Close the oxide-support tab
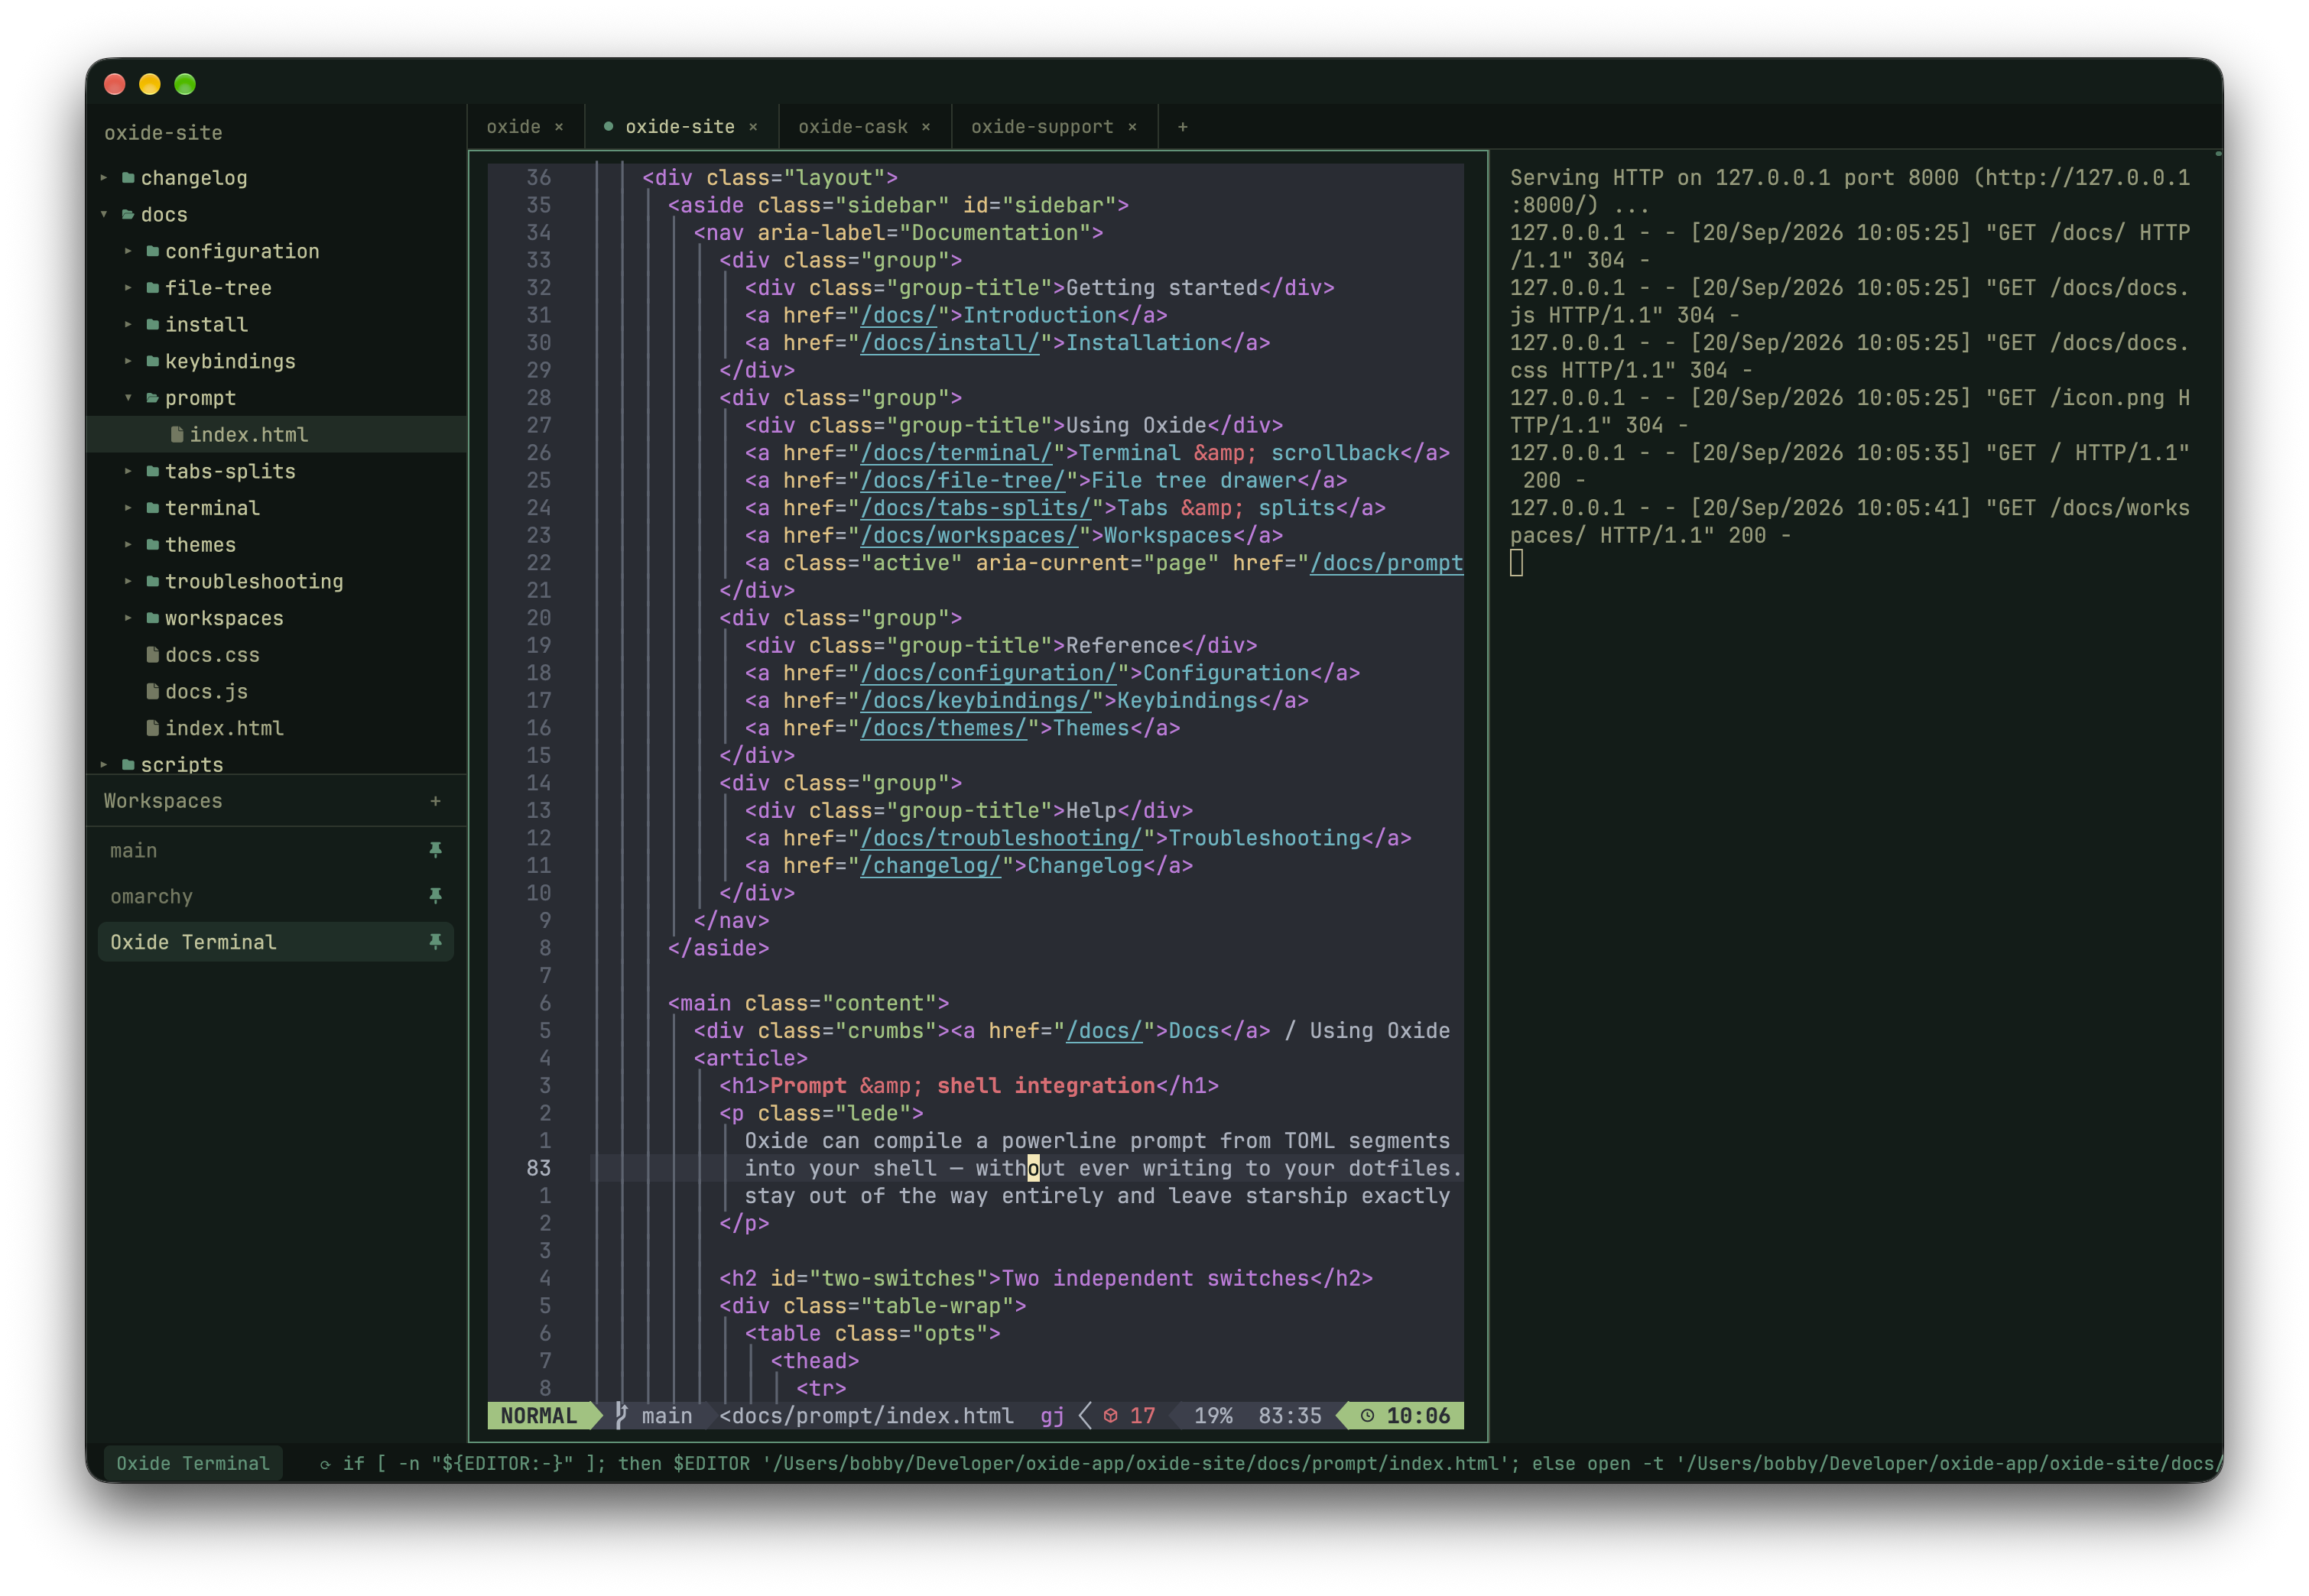Viewport: 2309px width, 1596px height. coord(1132,127)
